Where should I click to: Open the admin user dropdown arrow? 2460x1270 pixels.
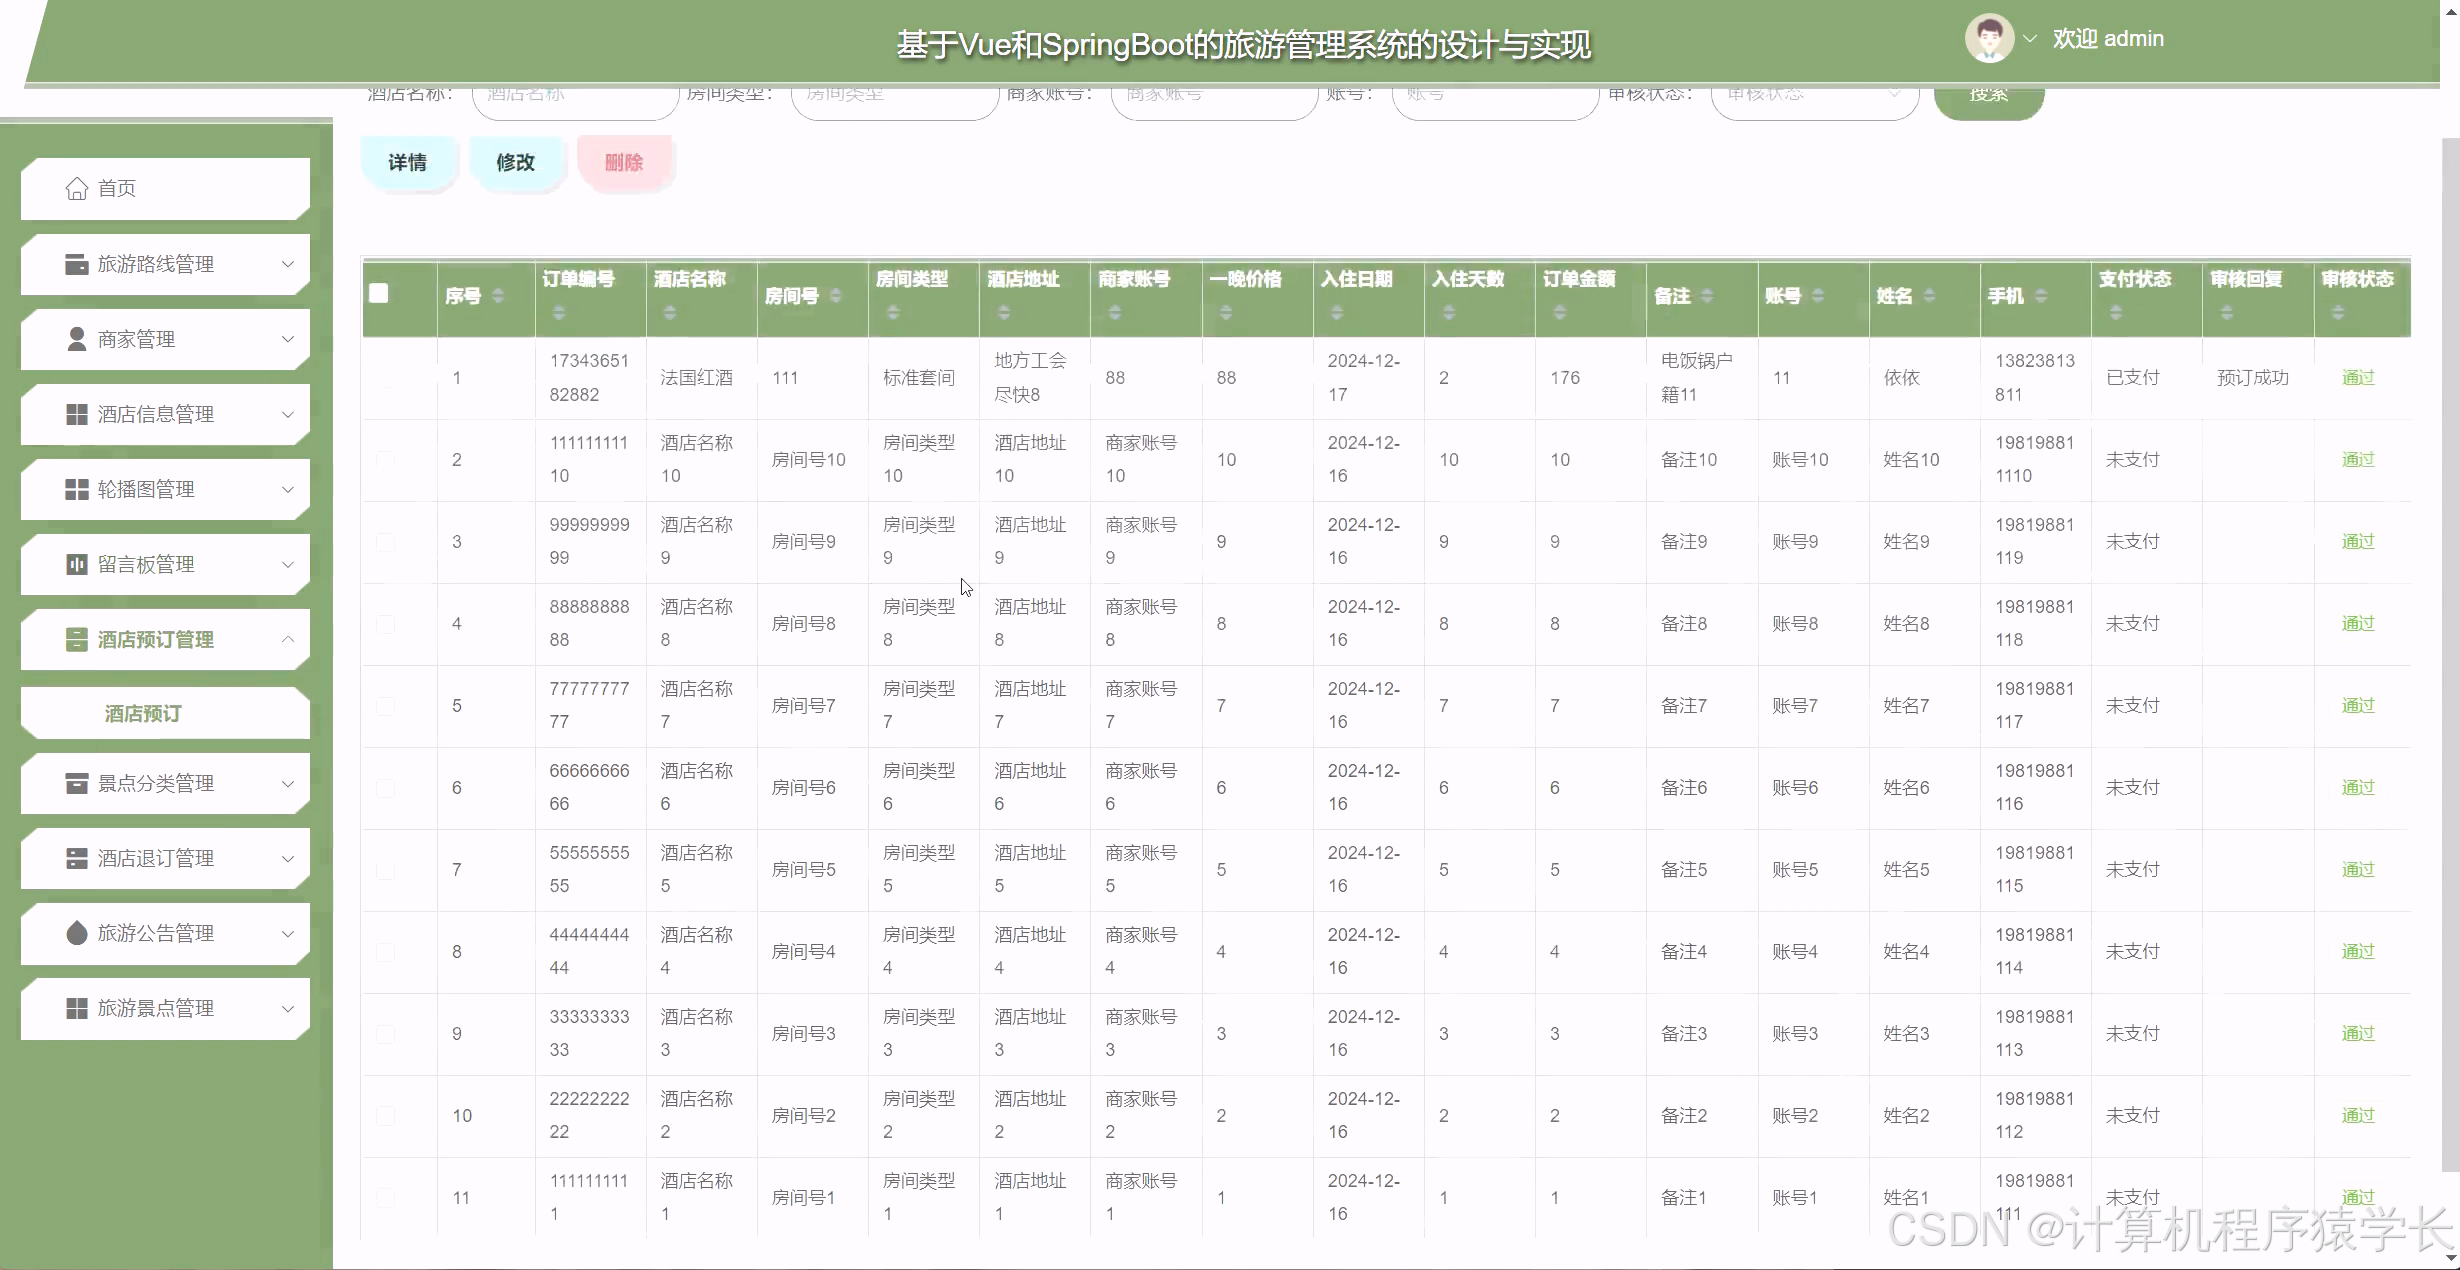click(x=2030, y=39)
